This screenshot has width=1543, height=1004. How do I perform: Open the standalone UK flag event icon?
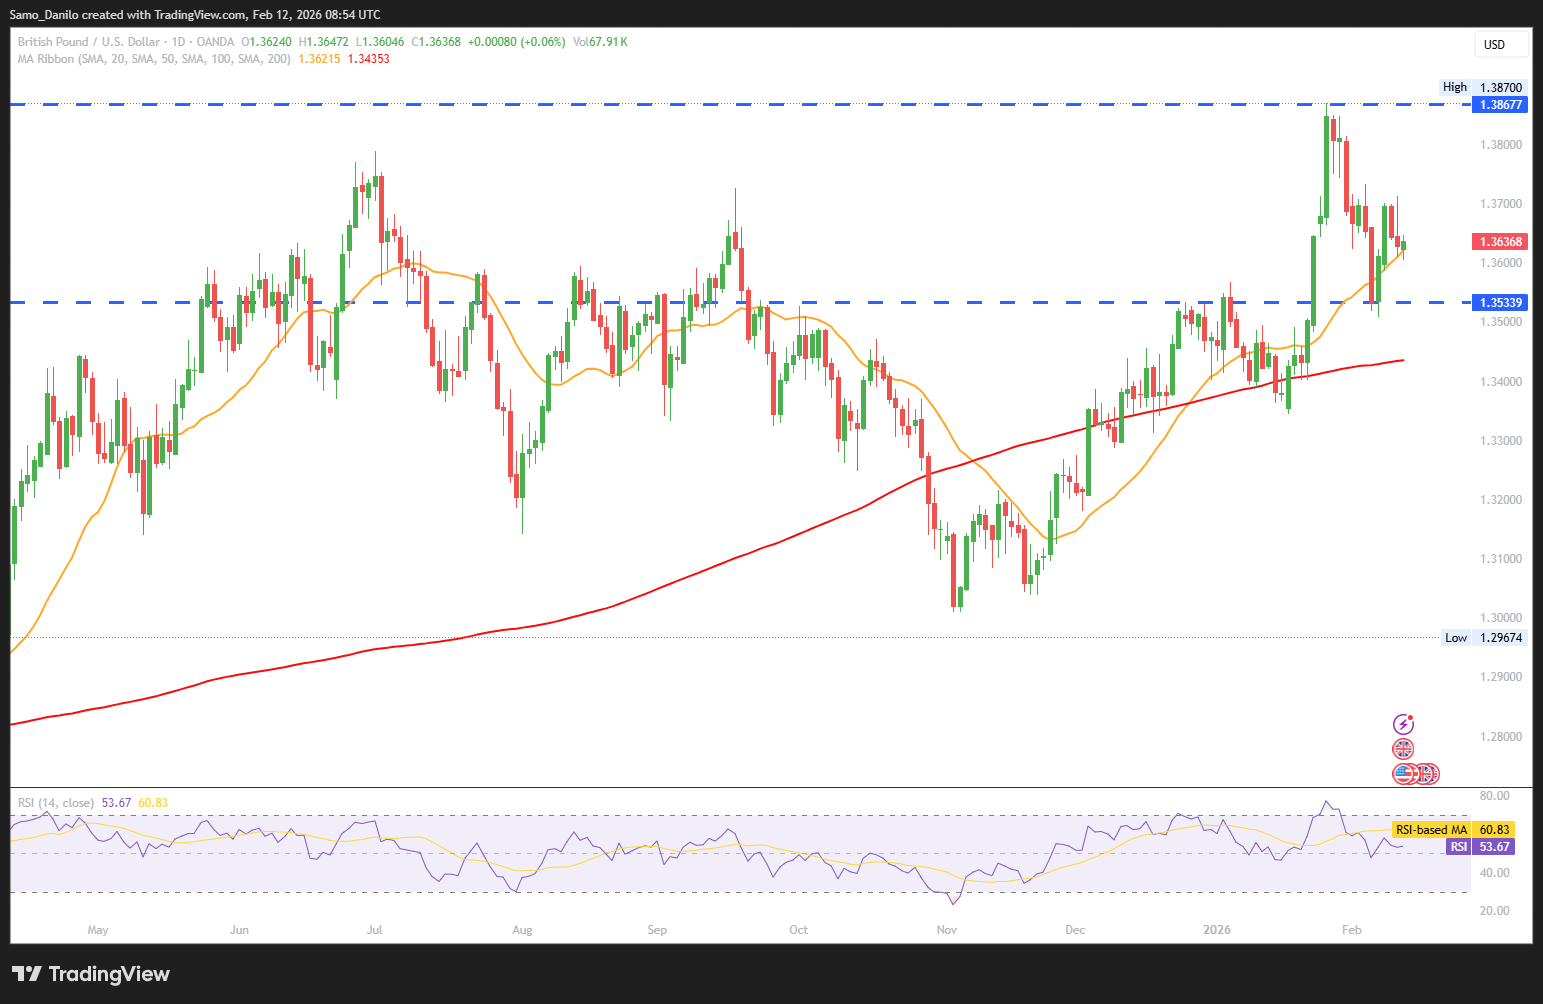click(x=1403, y=749)
